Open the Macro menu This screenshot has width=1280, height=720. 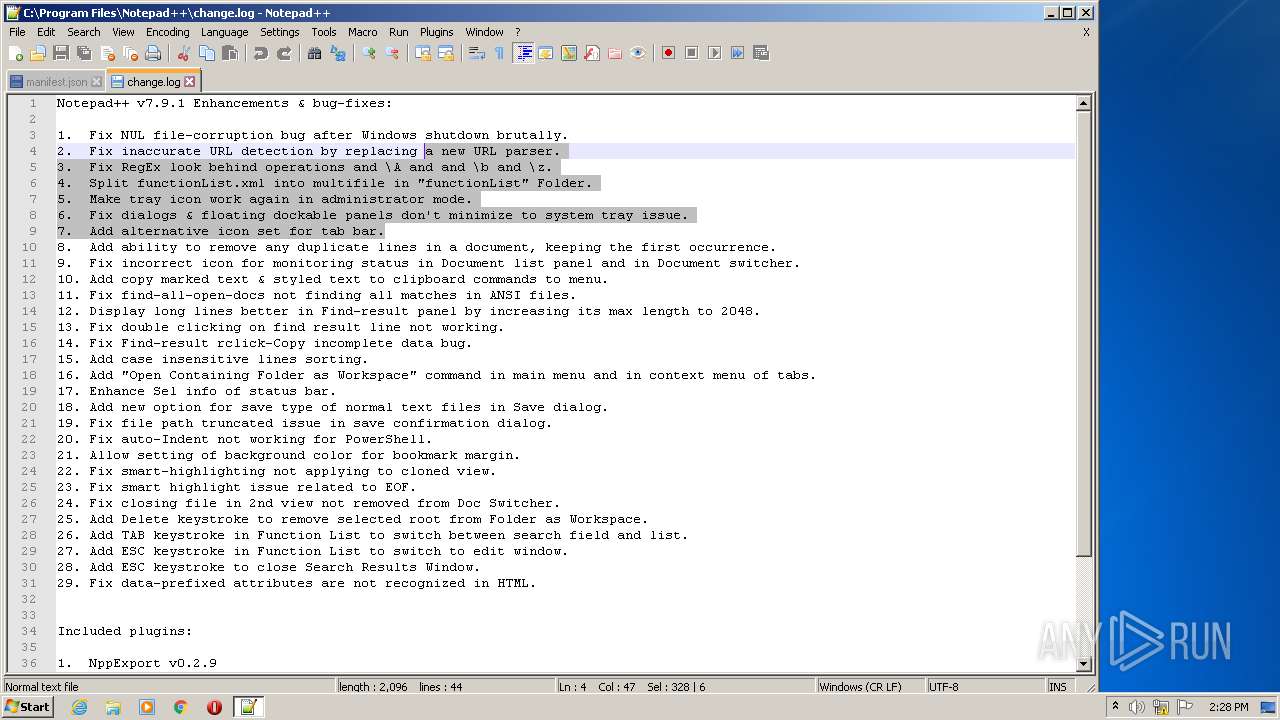[x=362, y=32]
